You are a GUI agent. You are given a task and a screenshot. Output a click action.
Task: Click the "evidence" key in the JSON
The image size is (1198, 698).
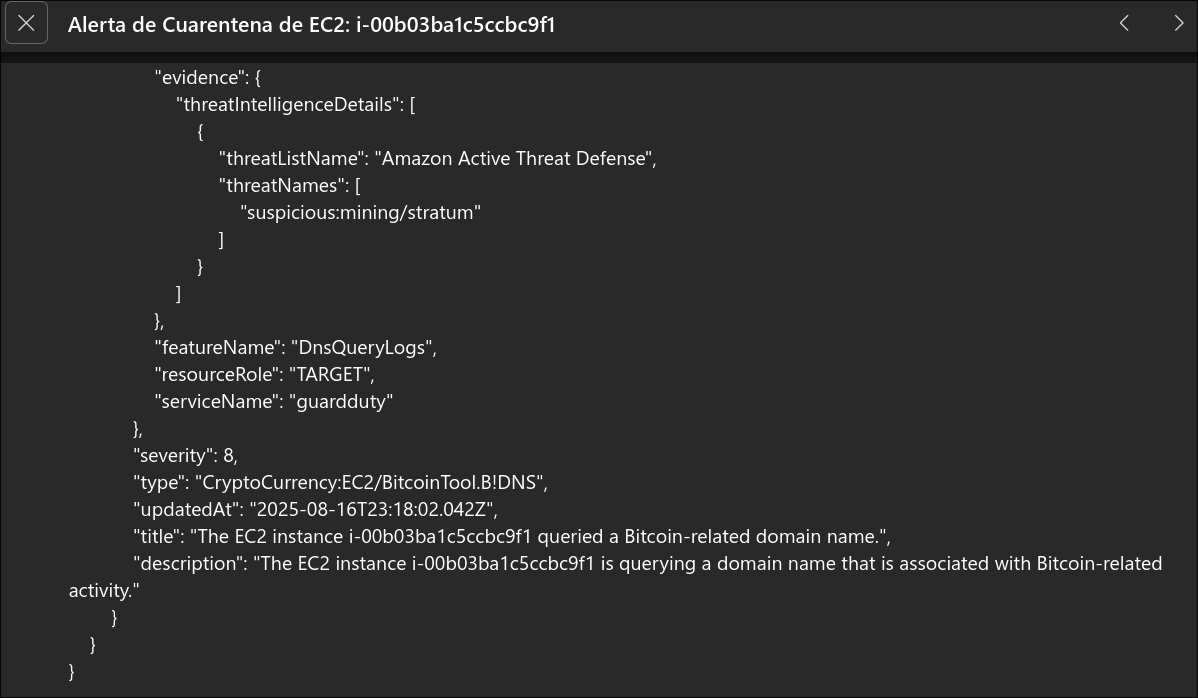(x=199, y=77)
